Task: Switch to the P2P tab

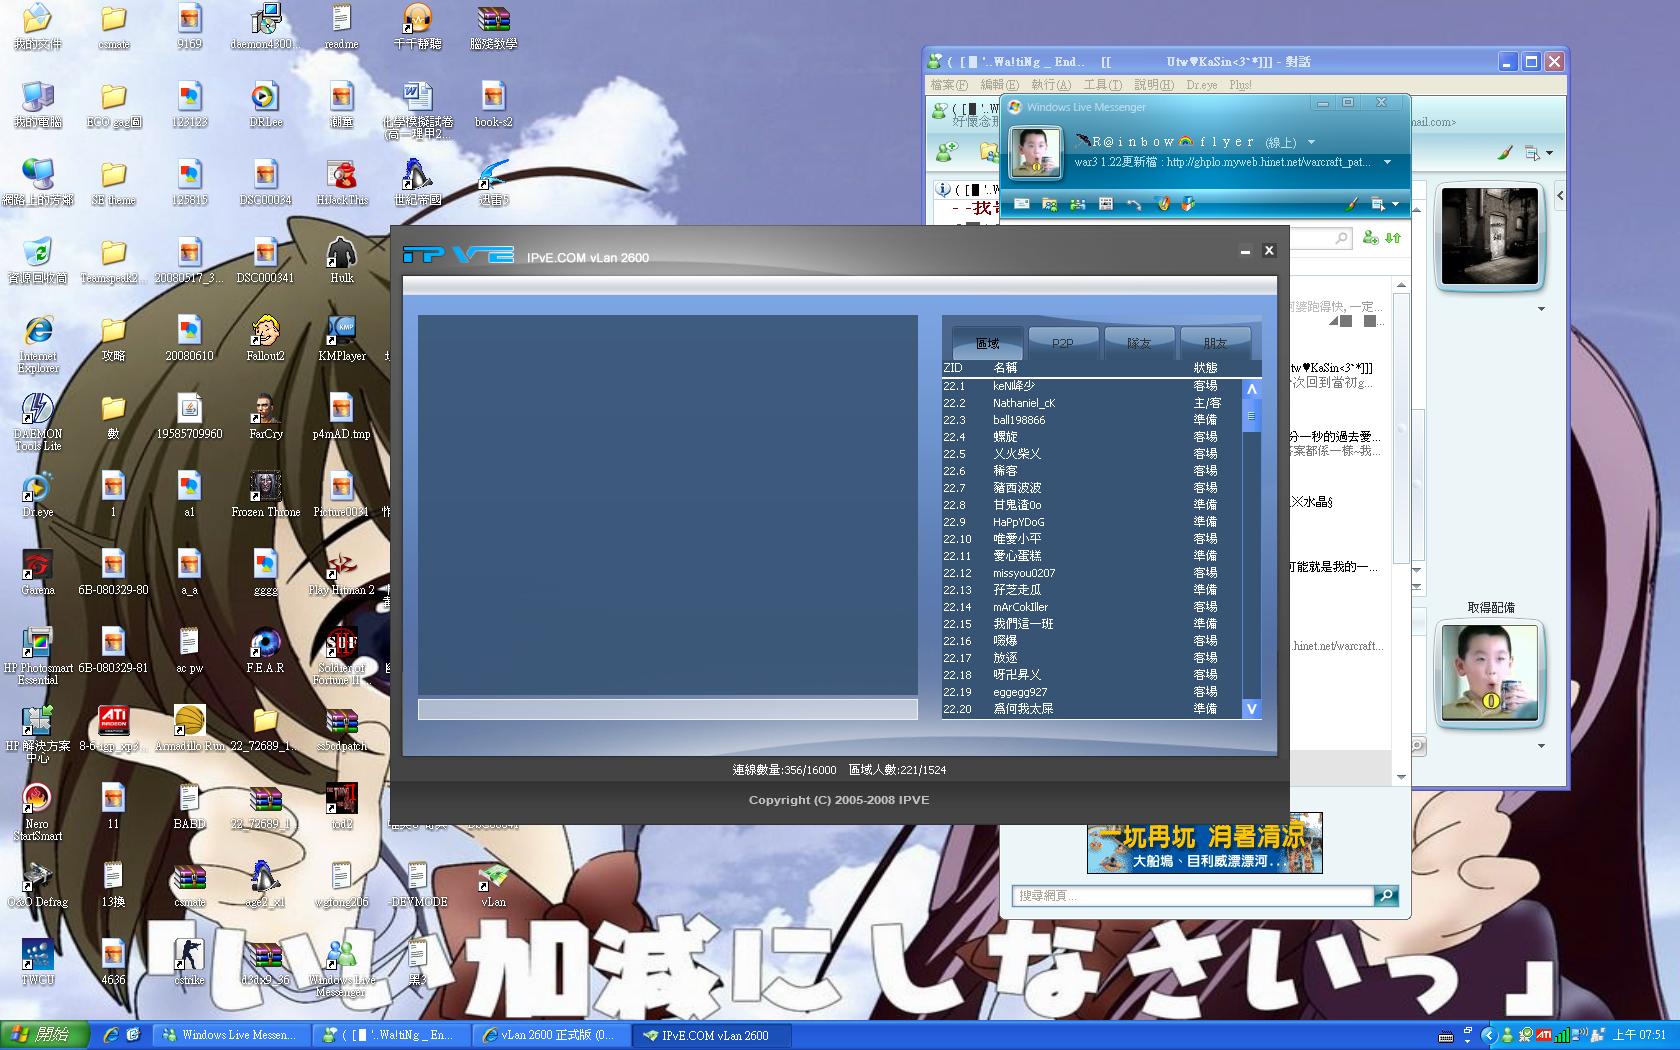Action: pos(1062,343)
